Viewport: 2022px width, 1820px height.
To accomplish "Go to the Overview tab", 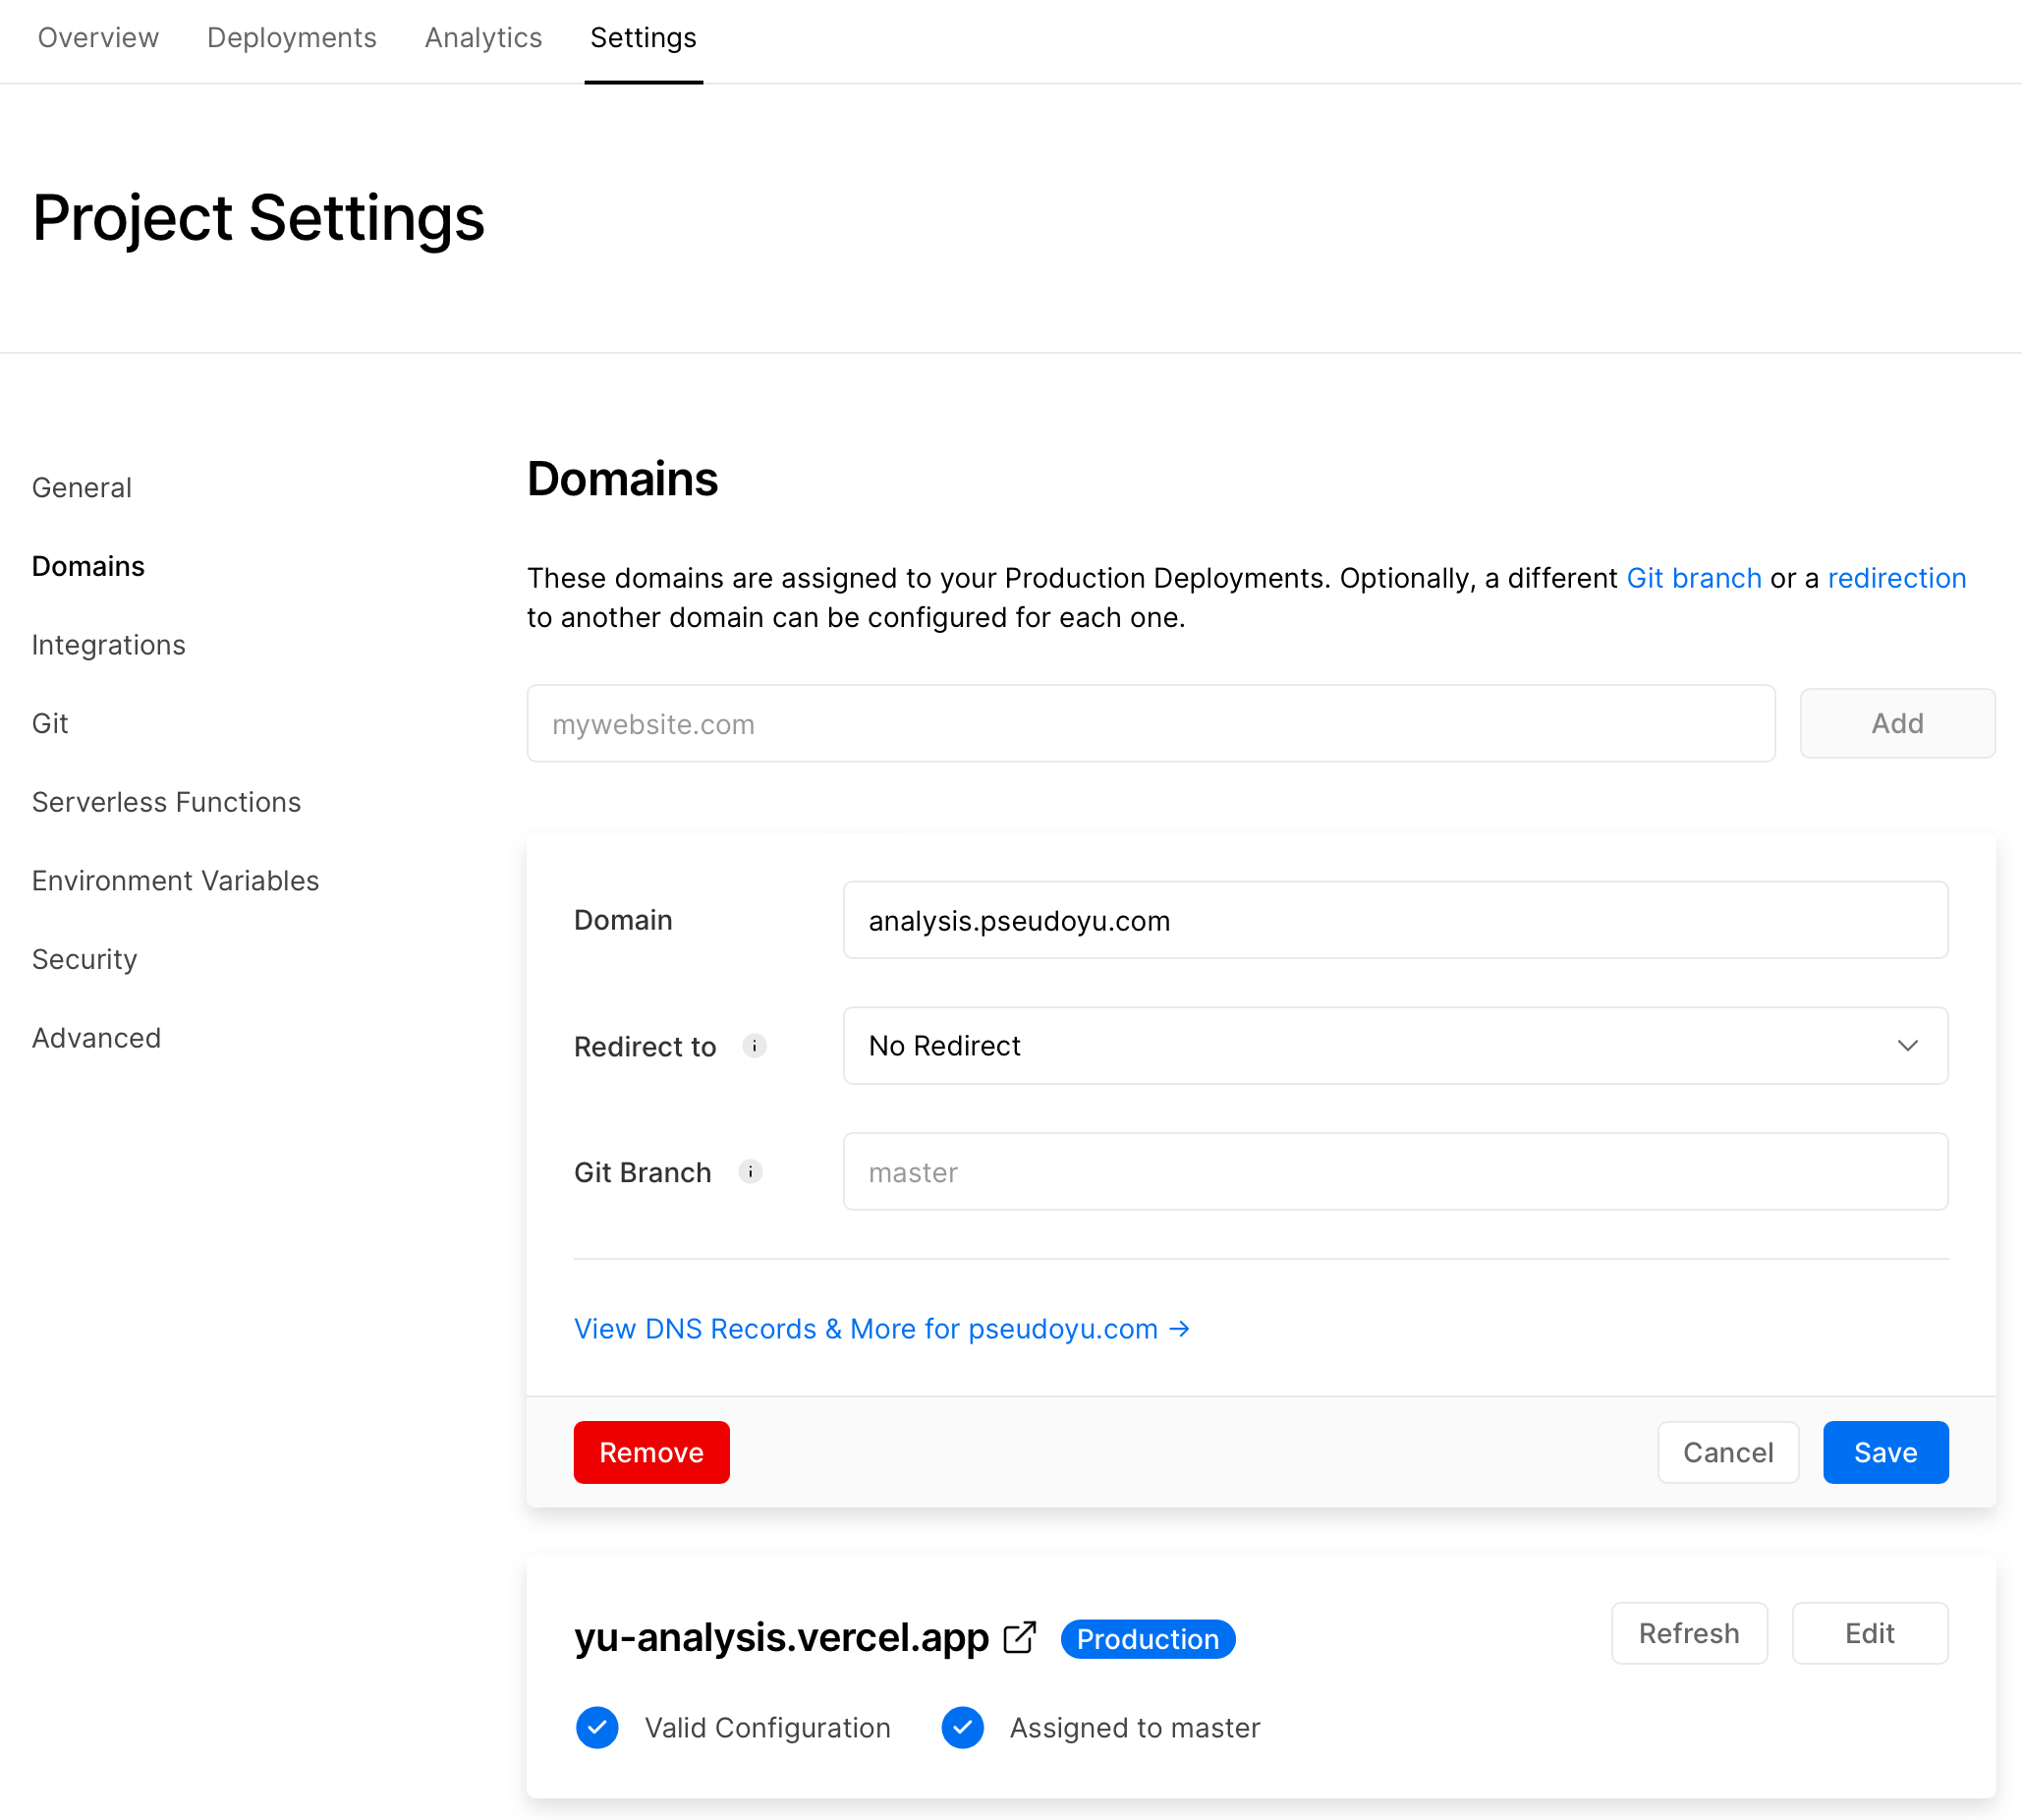I will point(98,38).
